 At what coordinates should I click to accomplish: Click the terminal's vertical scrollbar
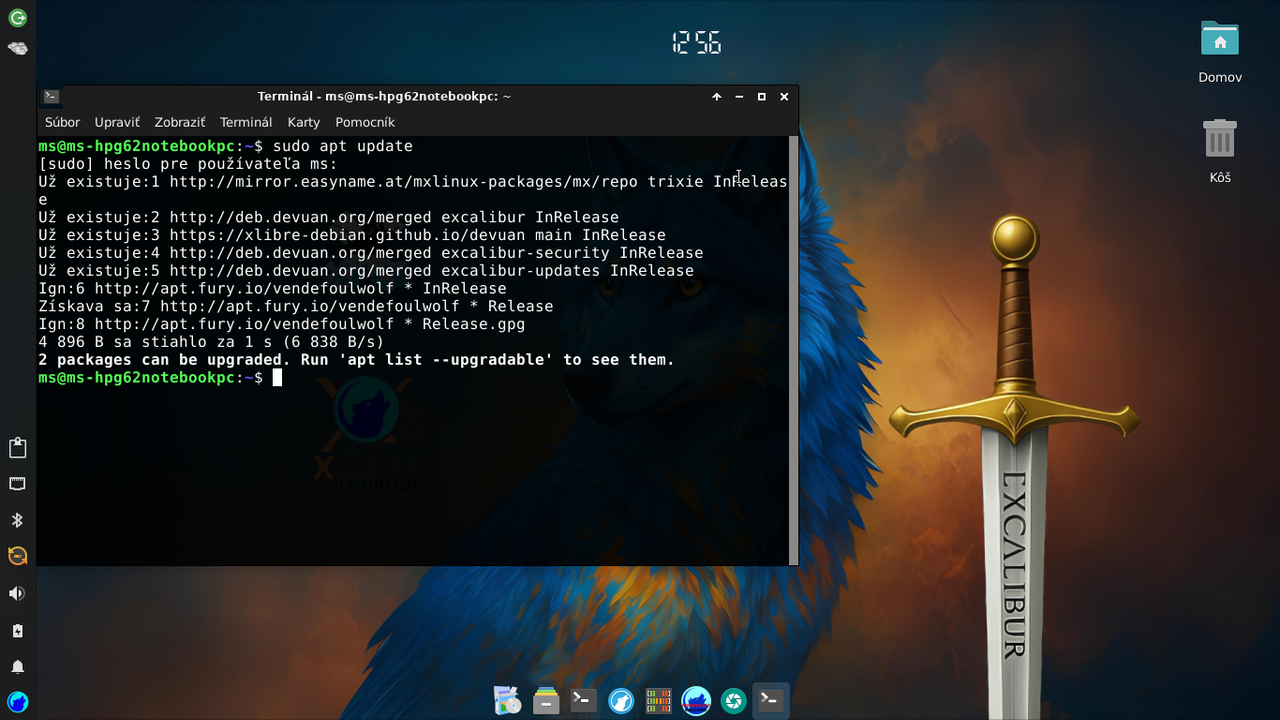tap(793, 351)
